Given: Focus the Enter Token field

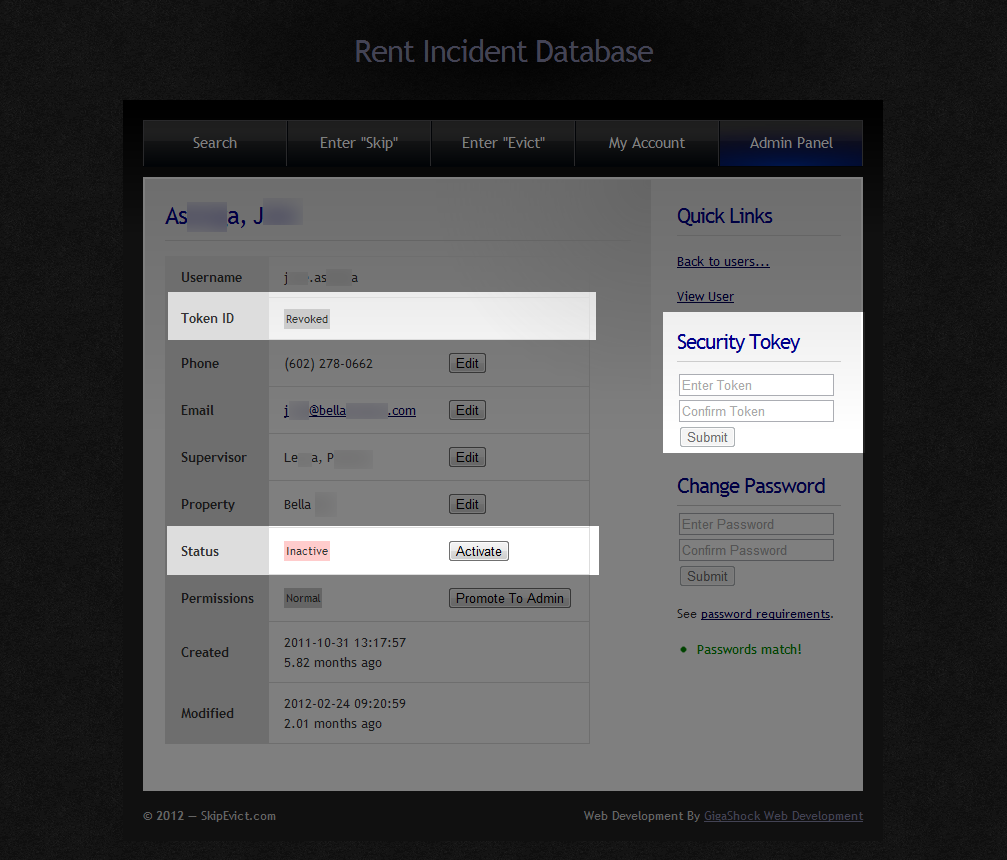Looking at the screenshot, I should tap(756, 385).
